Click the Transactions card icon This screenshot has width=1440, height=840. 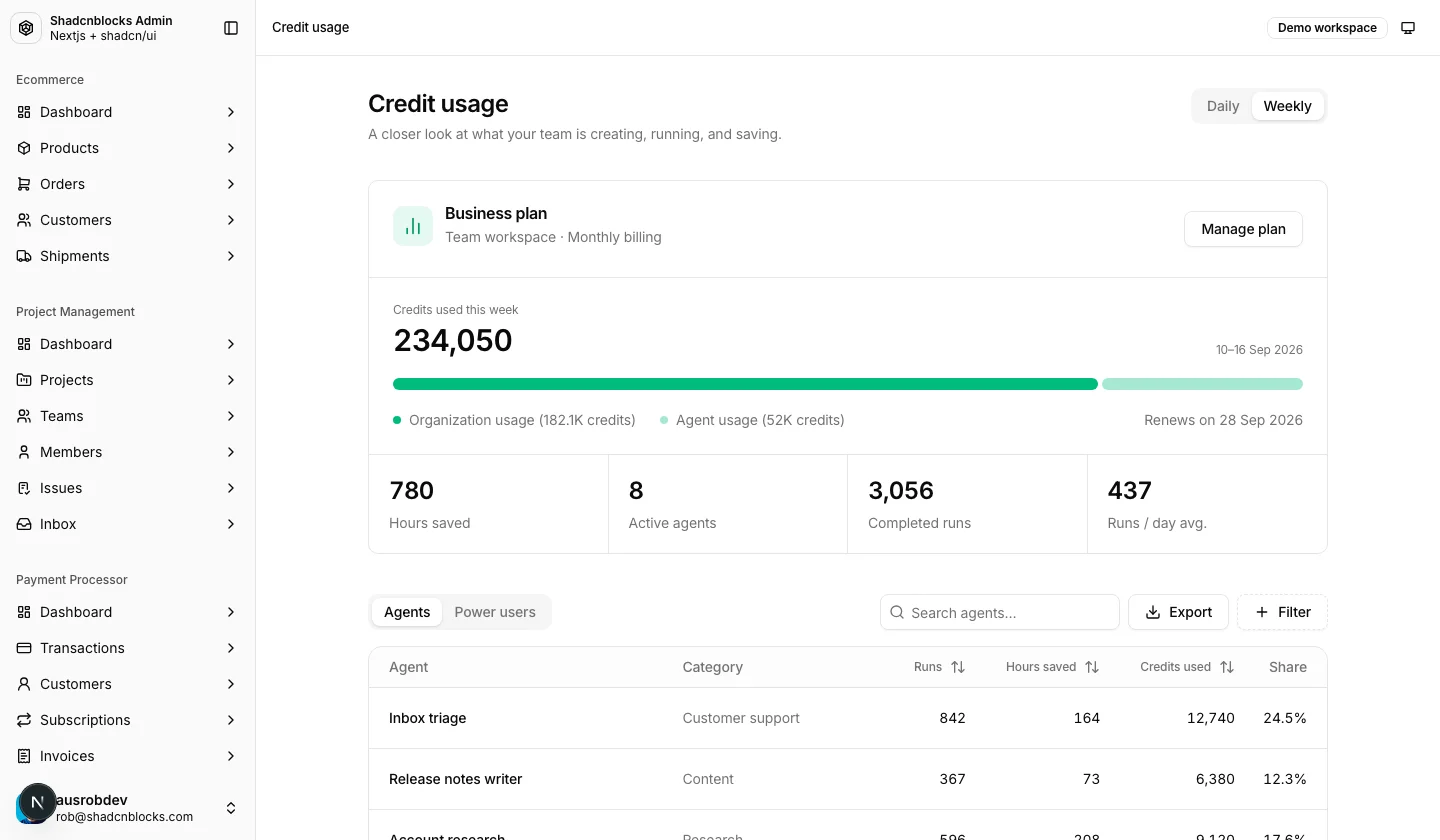(x=24, y=648)
